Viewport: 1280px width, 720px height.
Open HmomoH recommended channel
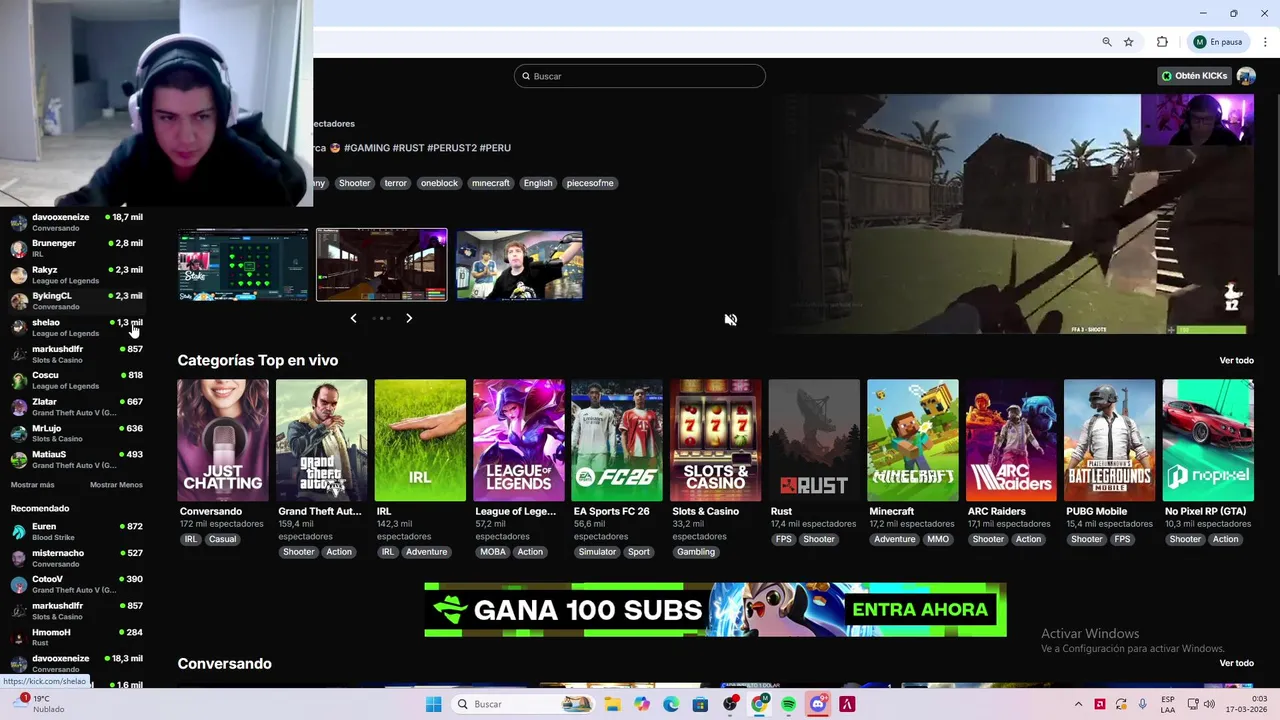78,637
